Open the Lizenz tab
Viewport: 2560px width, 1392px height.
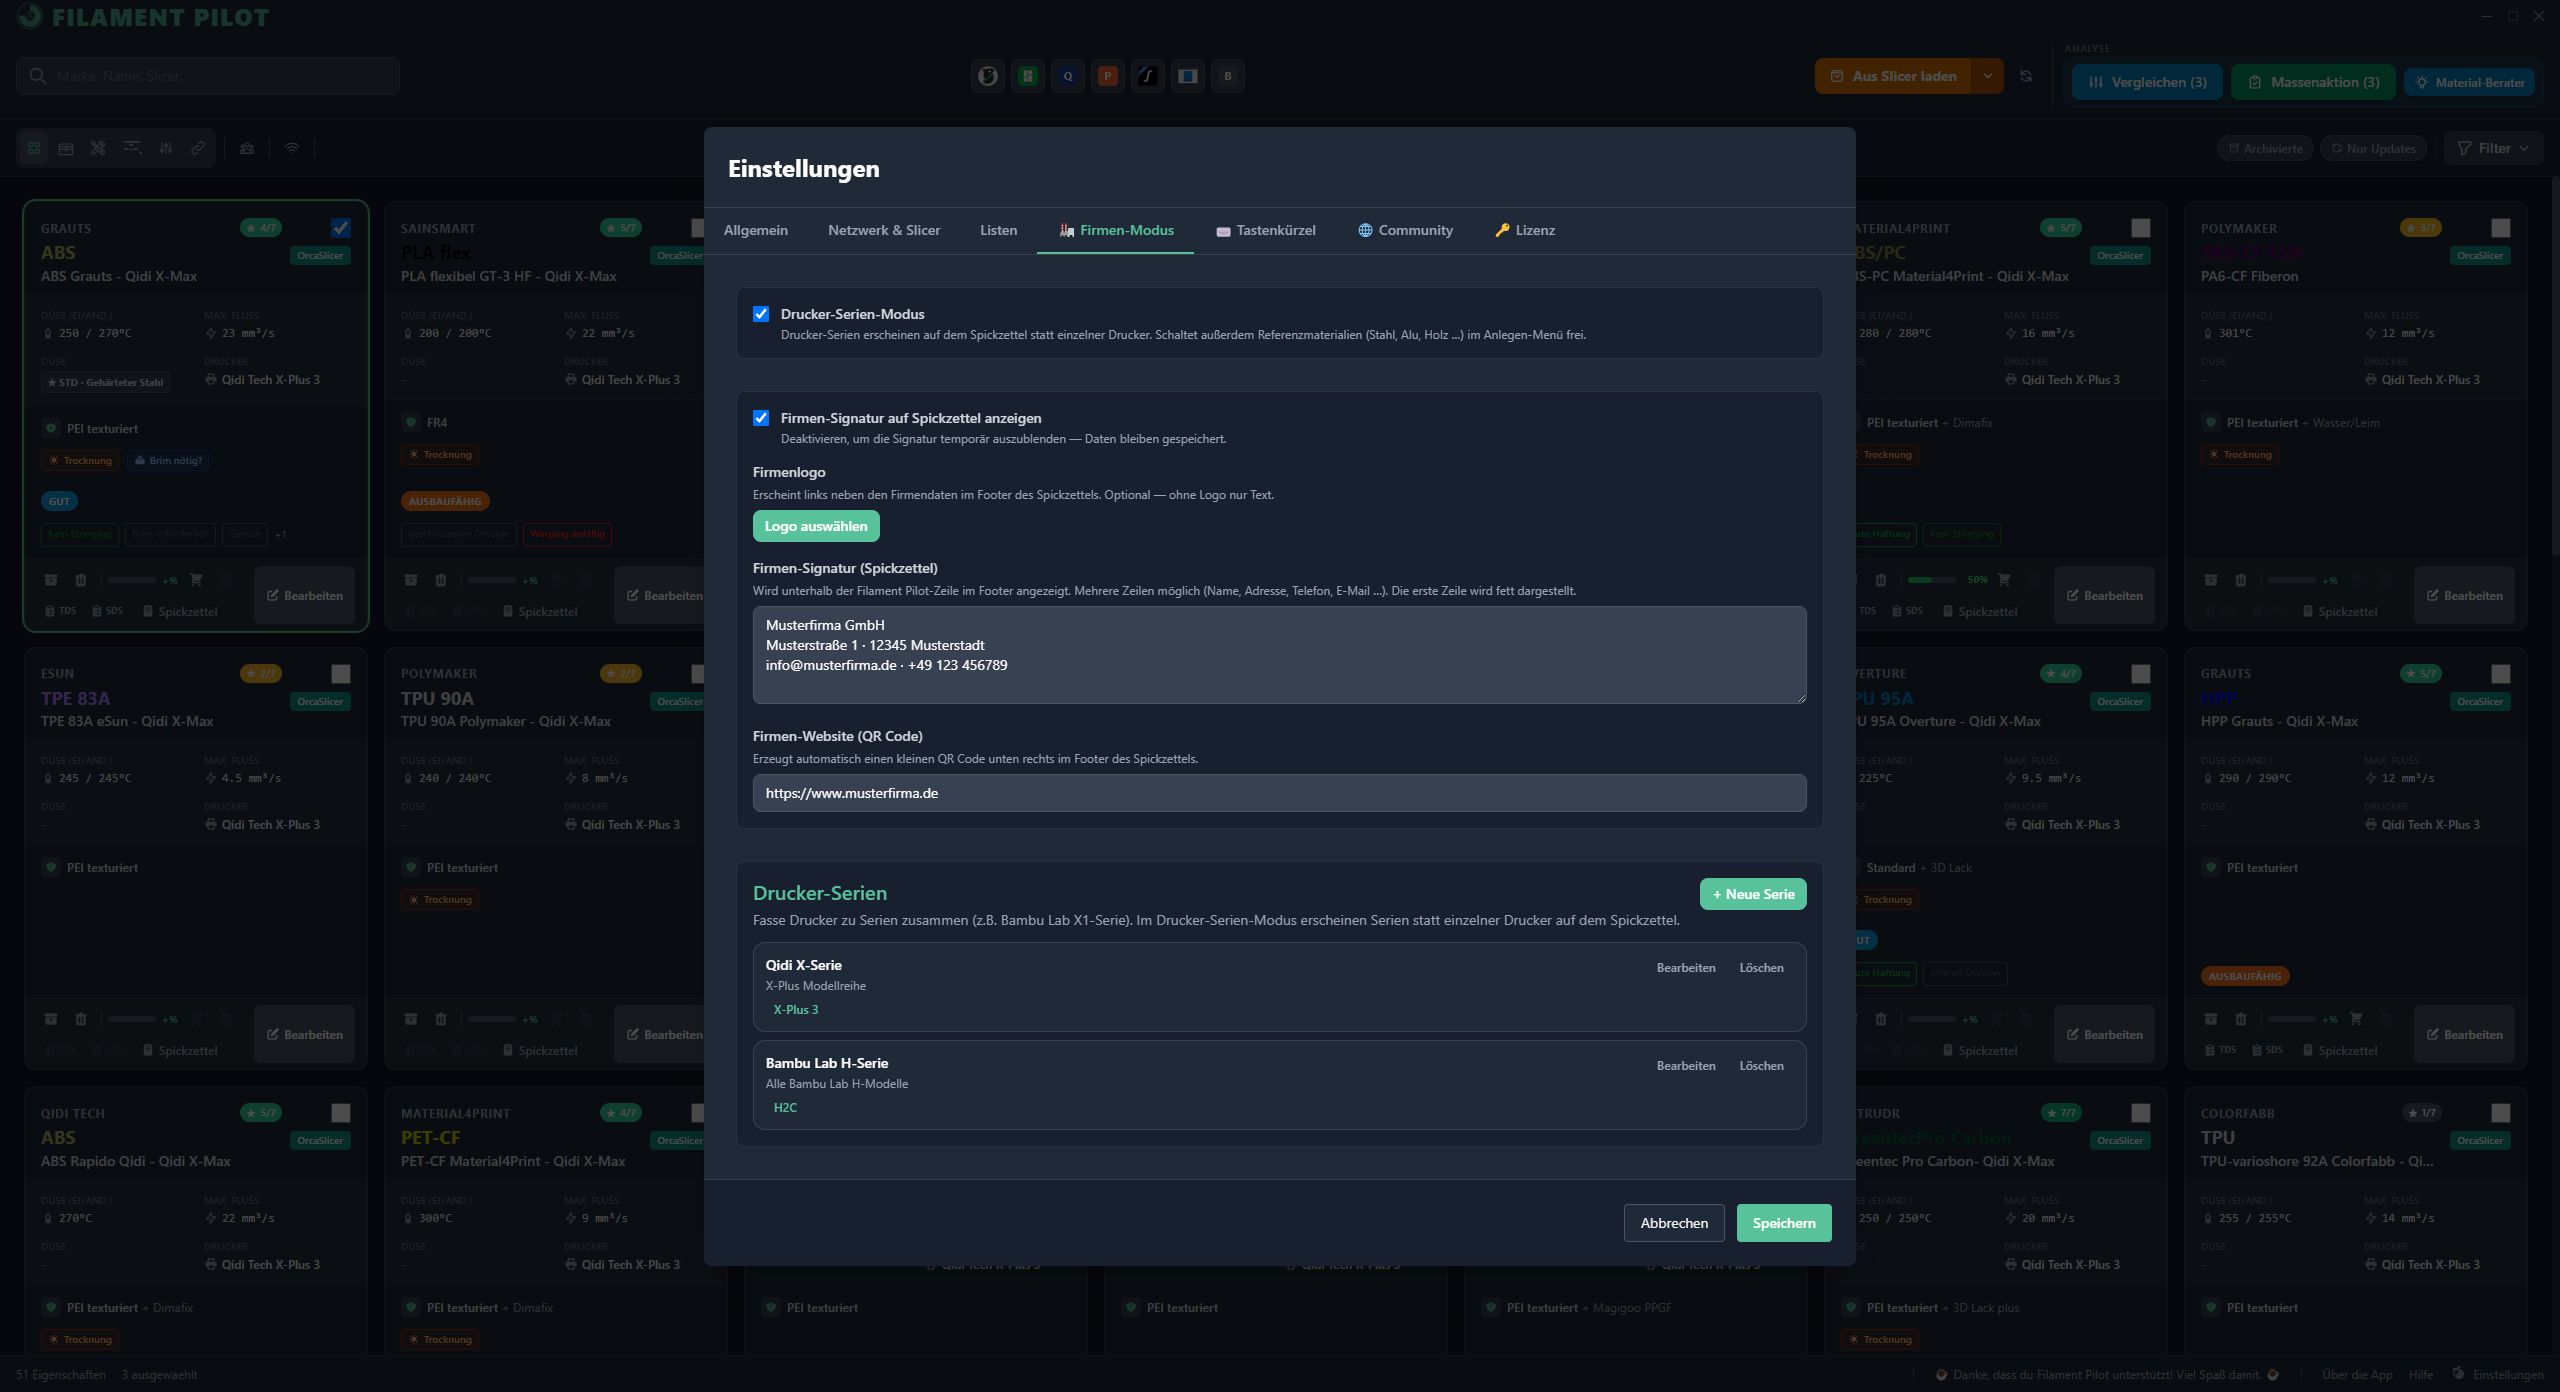pyautogui.click(x=1525, y=230)
